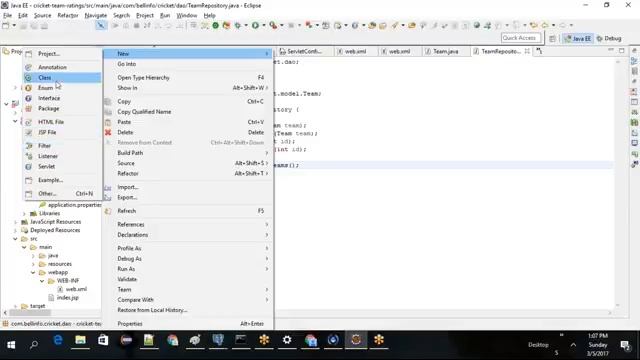Select Enum in the New submenu
640x360 pixels.
click(x=62, y=88)
